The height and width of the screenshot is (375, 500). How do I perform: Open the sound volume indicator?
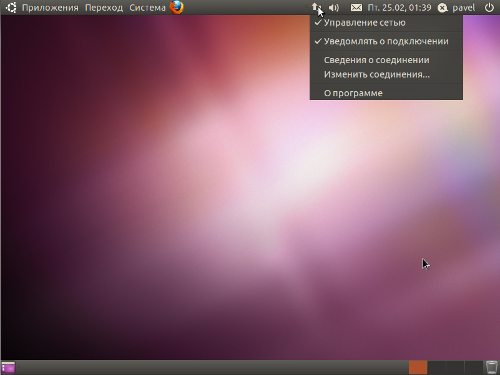click(x=334, y=7)
